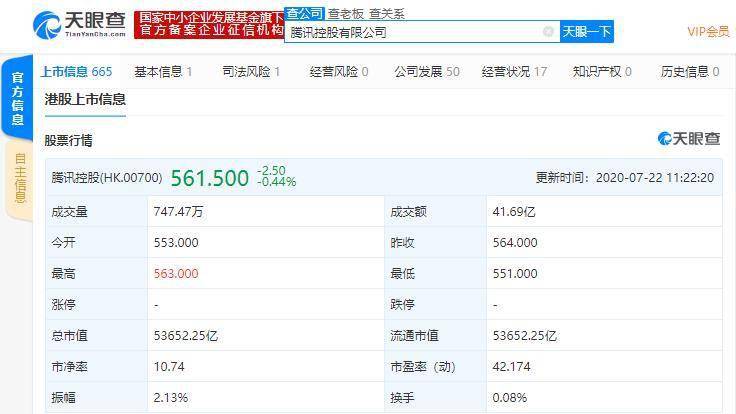This screenshot has width=736, height=414.
Task: Click the price change -2.50
Action: [272, 171]
